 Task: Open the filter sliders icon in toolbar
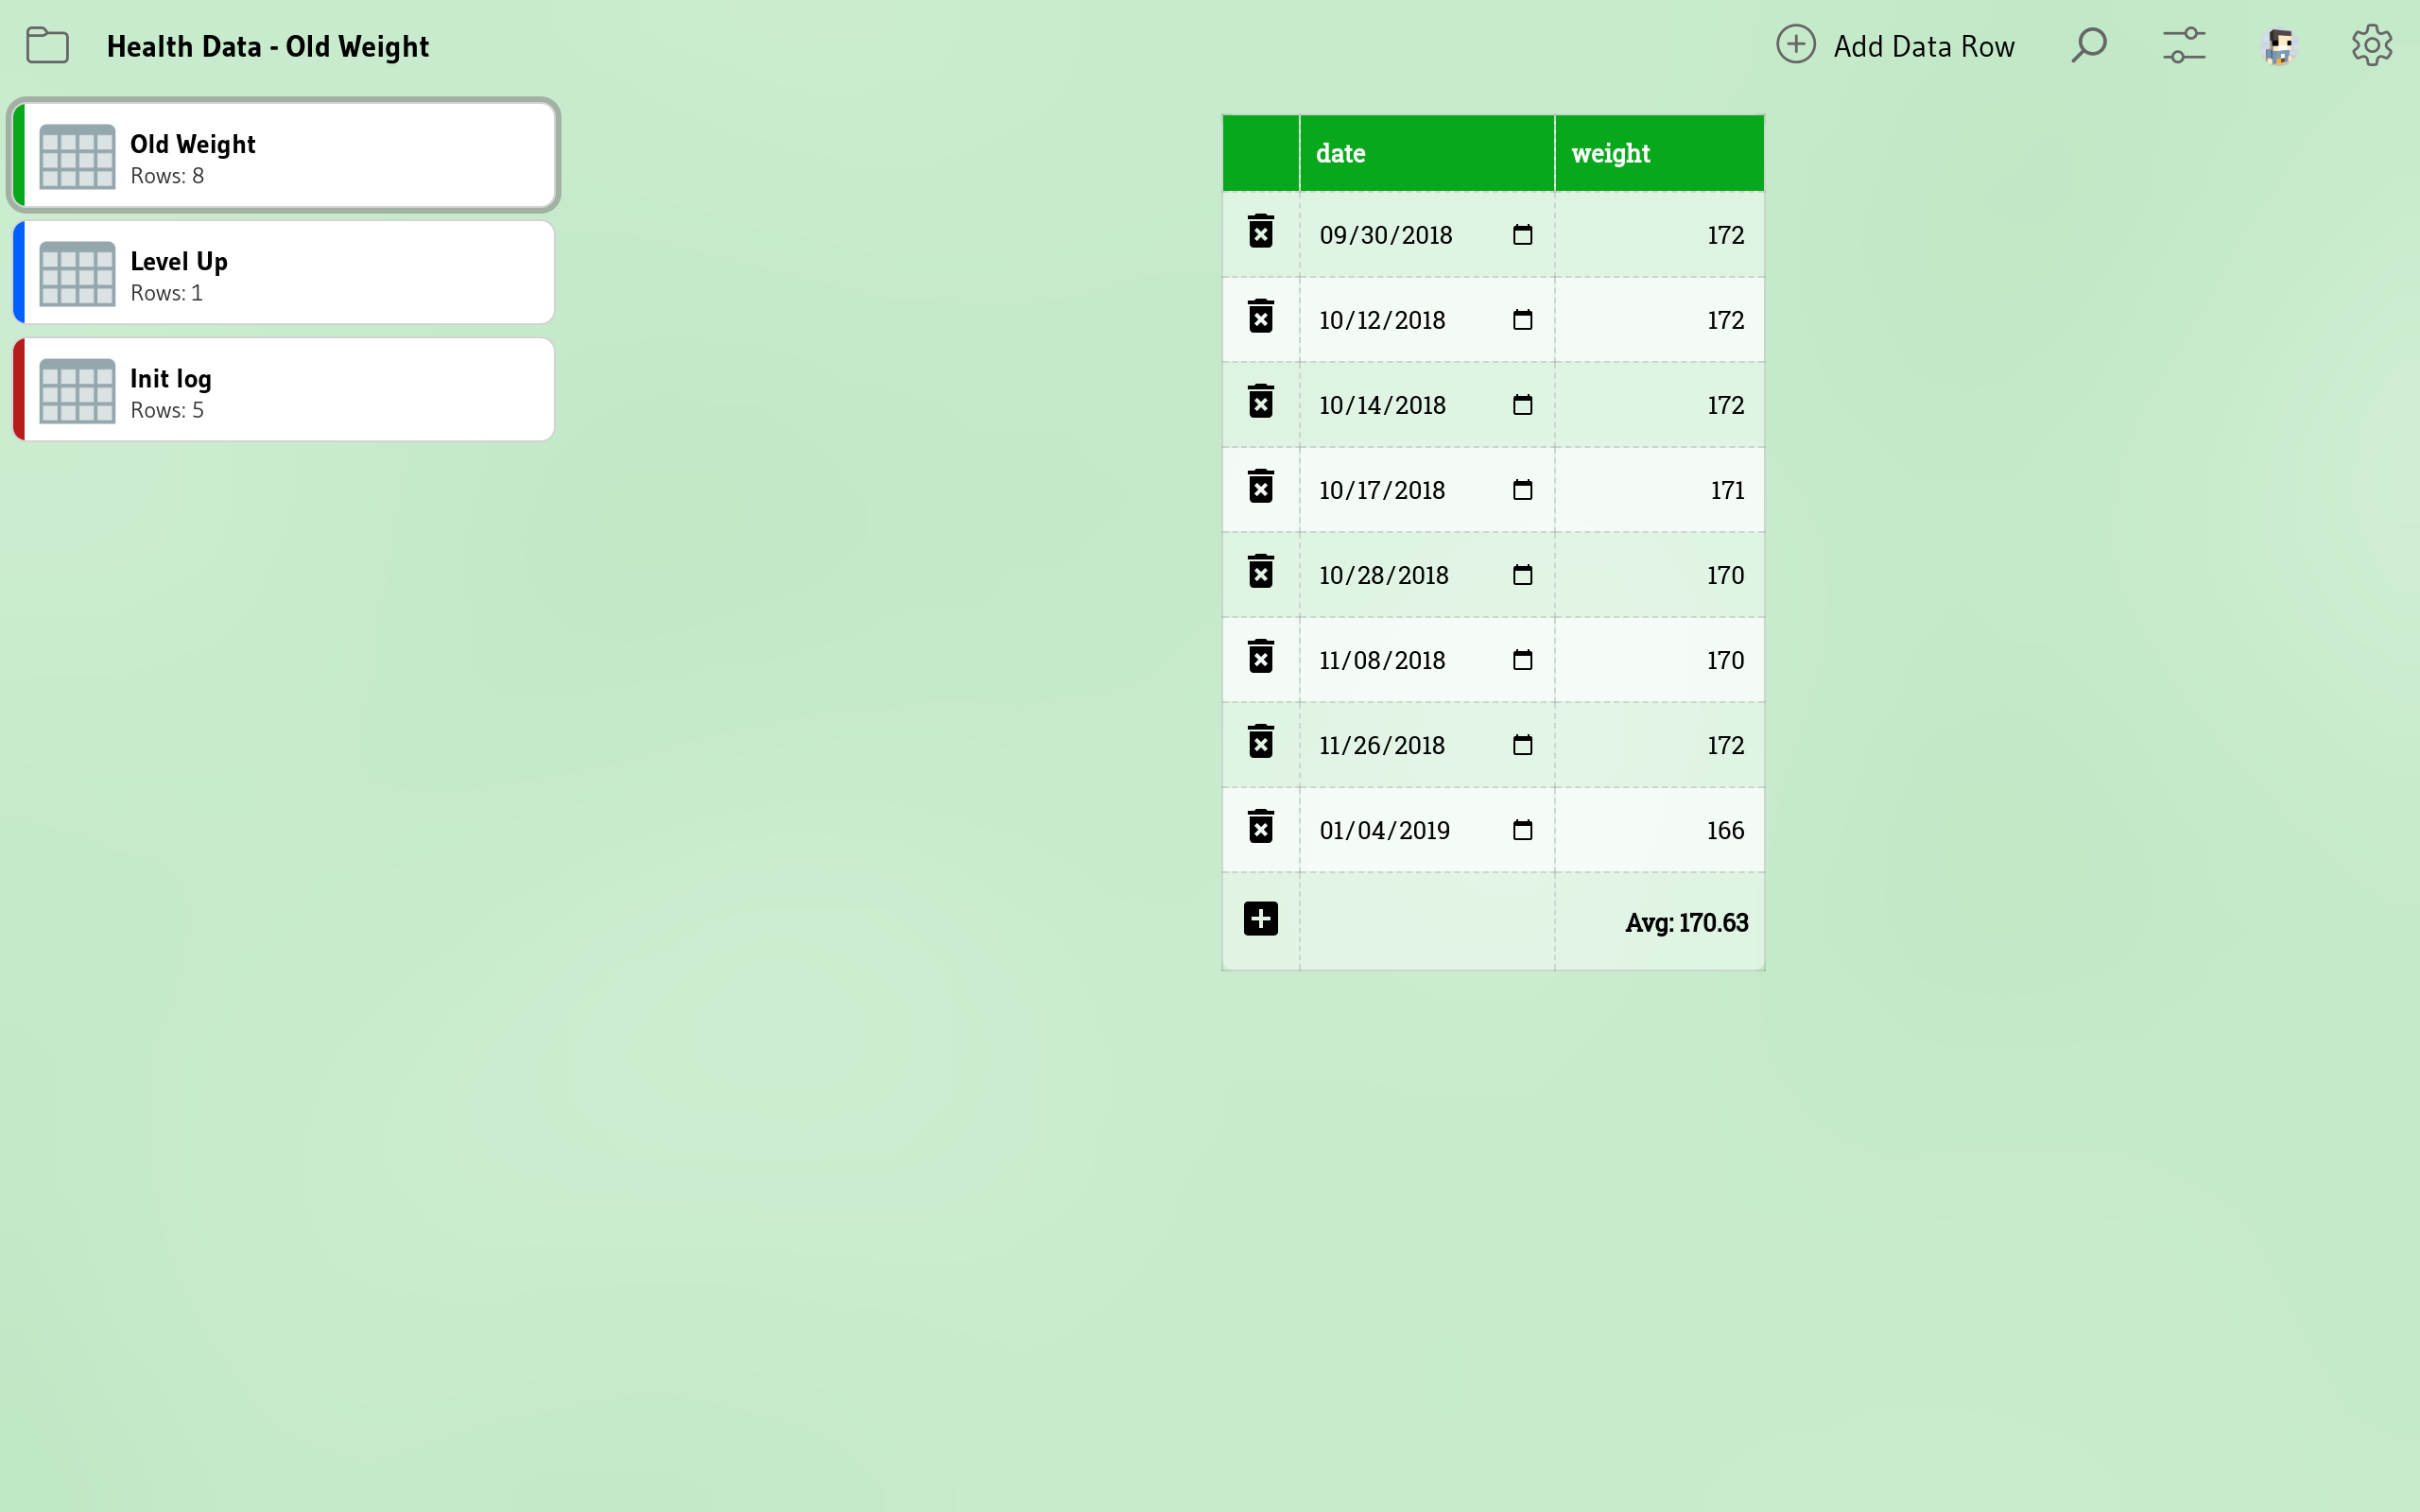2183,45
